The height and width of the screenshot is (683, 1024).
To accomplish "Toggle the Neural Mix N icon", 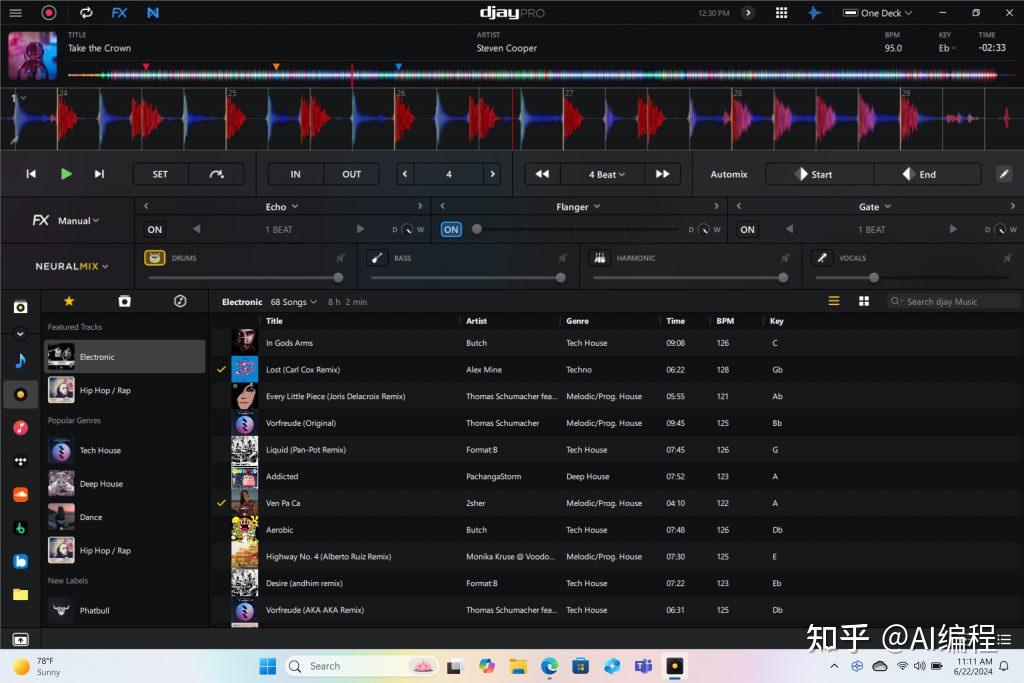I will 153,12.
